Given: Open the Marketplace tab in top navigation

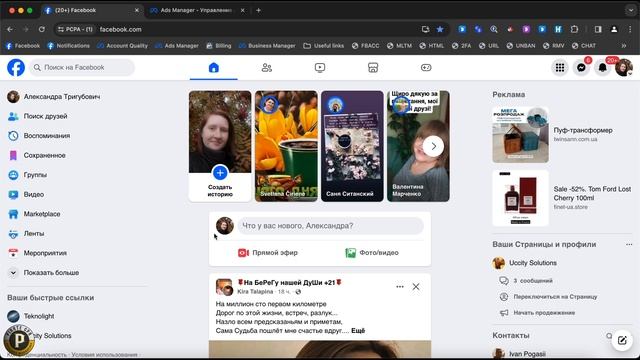Looking at the screenshot, I should 373,68.
